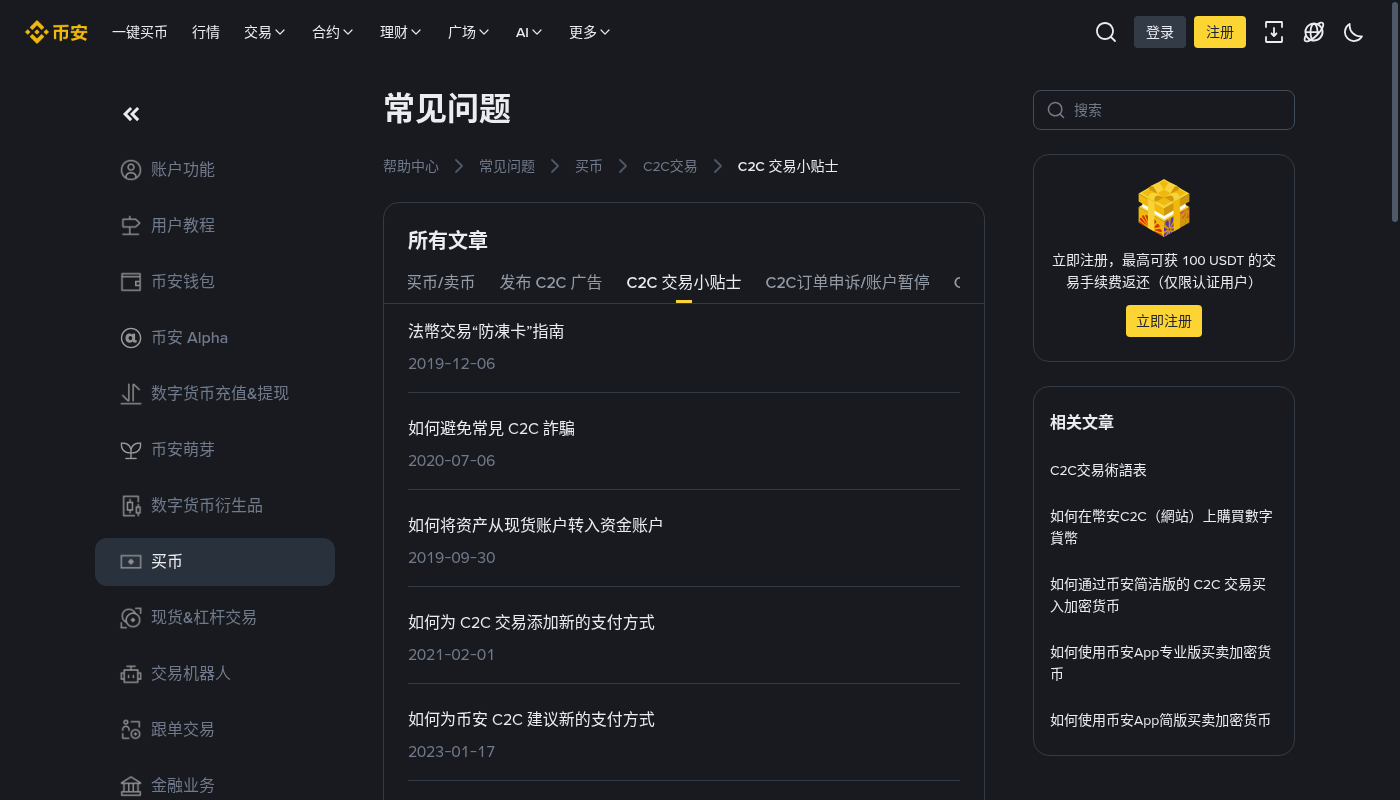This screenshot has width=1400, height=800.
Task: Open related article 如何使用币安App简版买卖加密货币
Action: click(1160, 720)
